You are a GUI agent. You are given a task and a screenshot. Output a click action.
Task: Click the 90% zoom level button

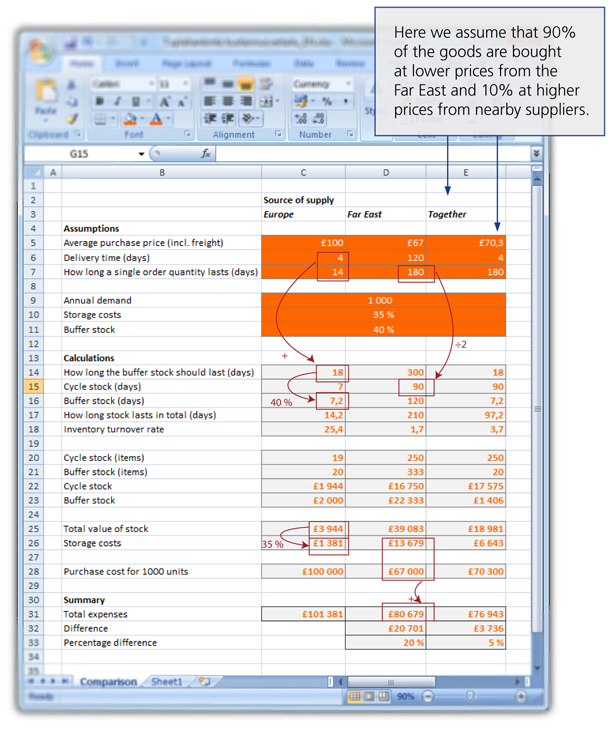[x=406, y=697]
